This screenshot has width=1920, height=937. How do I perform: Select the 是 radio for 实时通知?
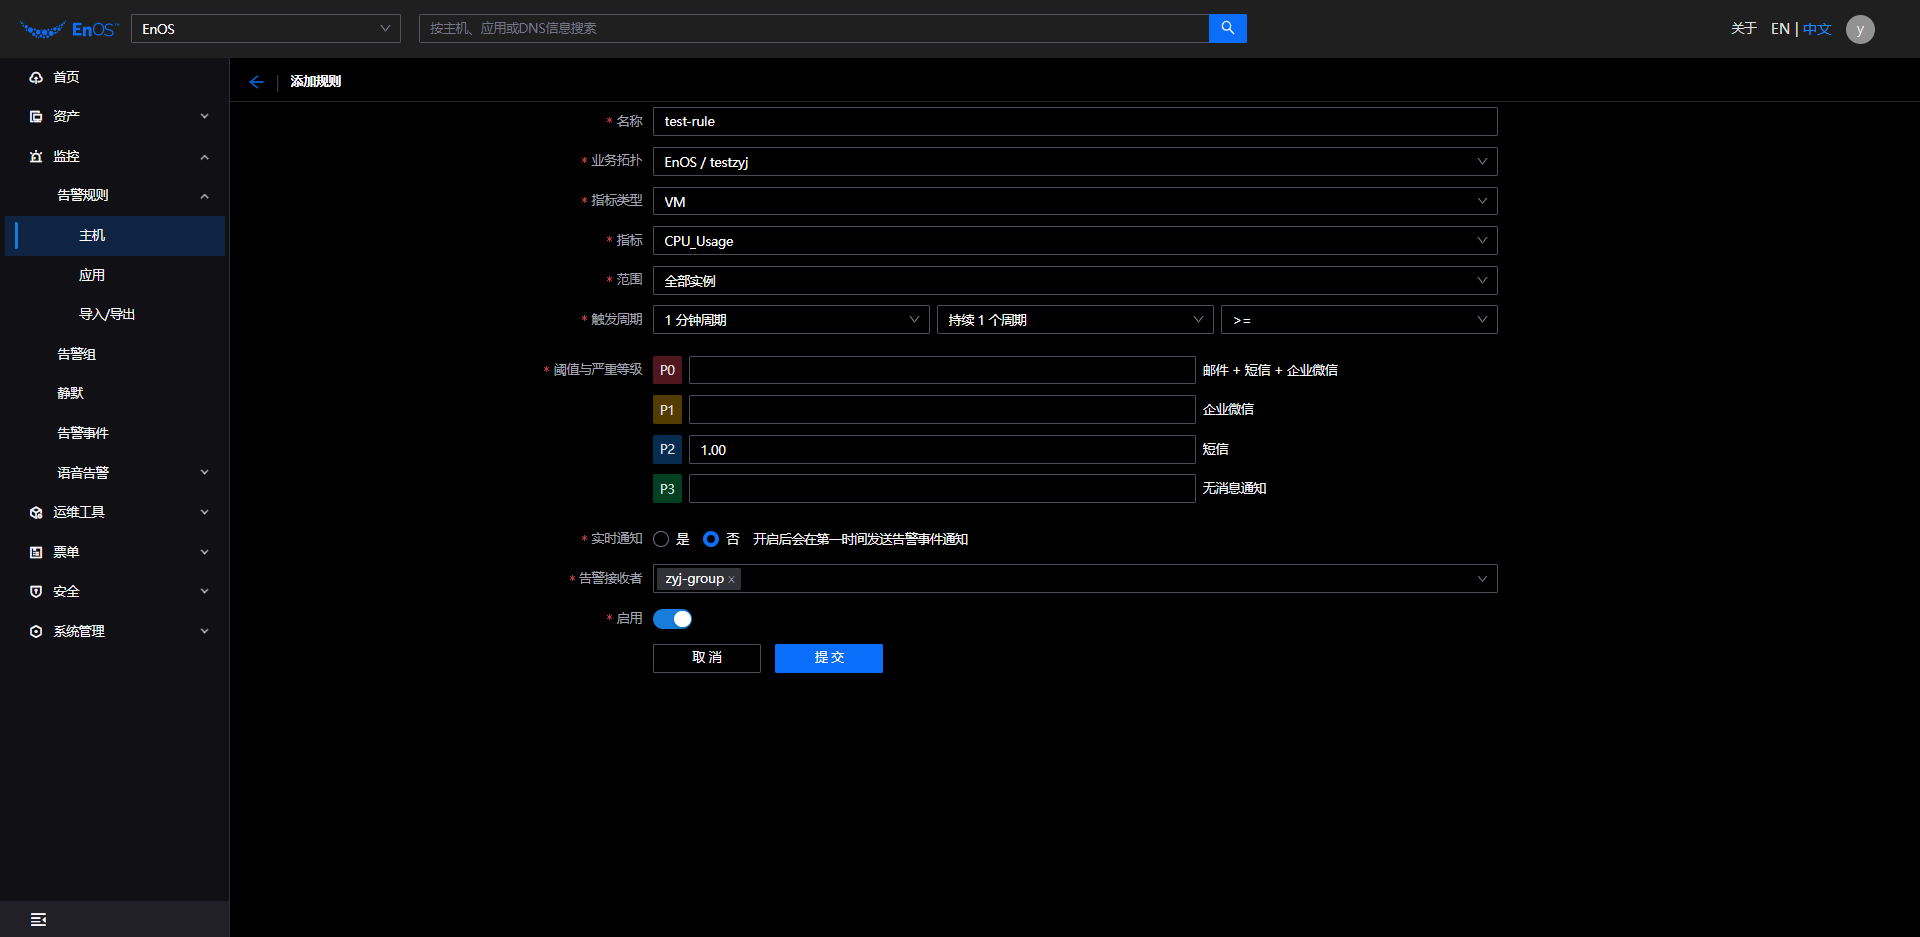pos(661,539)
